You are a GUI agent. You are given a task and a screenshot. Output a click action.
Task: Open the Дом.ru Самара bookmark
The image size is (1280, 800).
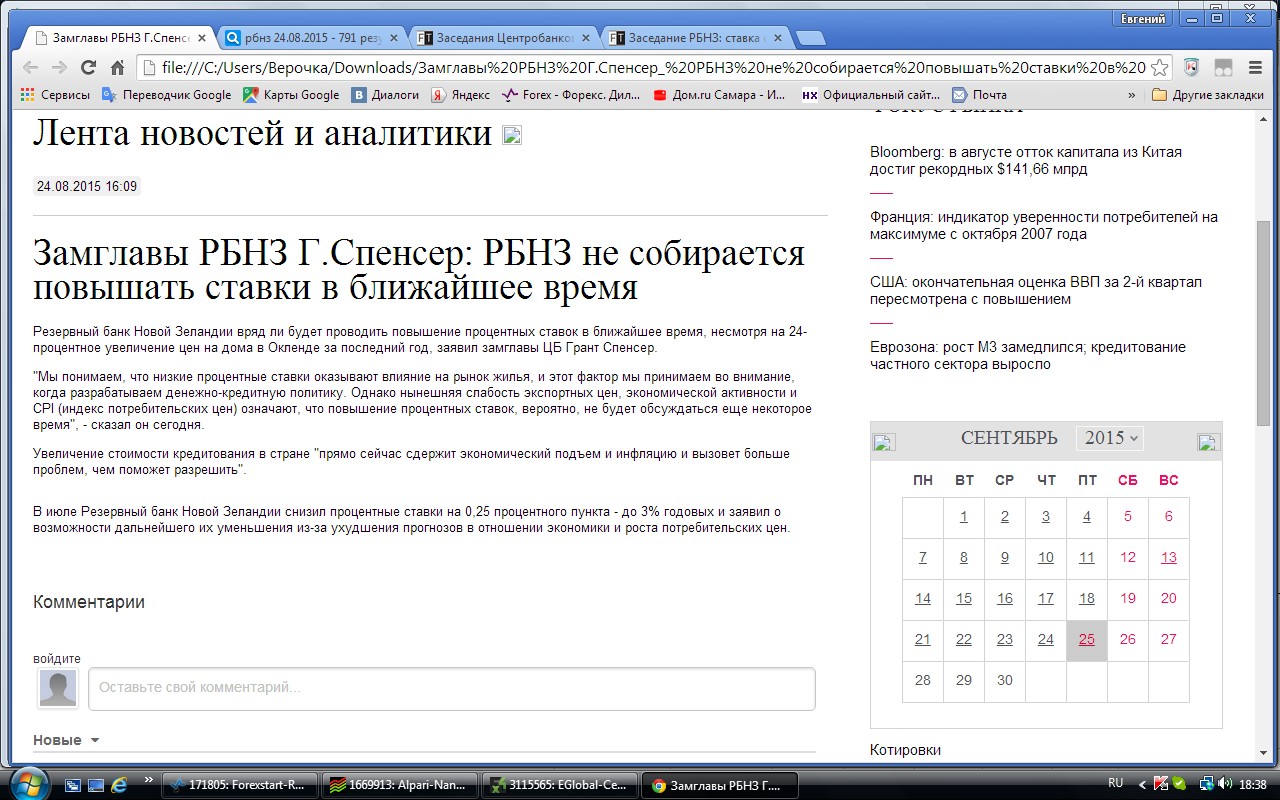tap(719, 95)
